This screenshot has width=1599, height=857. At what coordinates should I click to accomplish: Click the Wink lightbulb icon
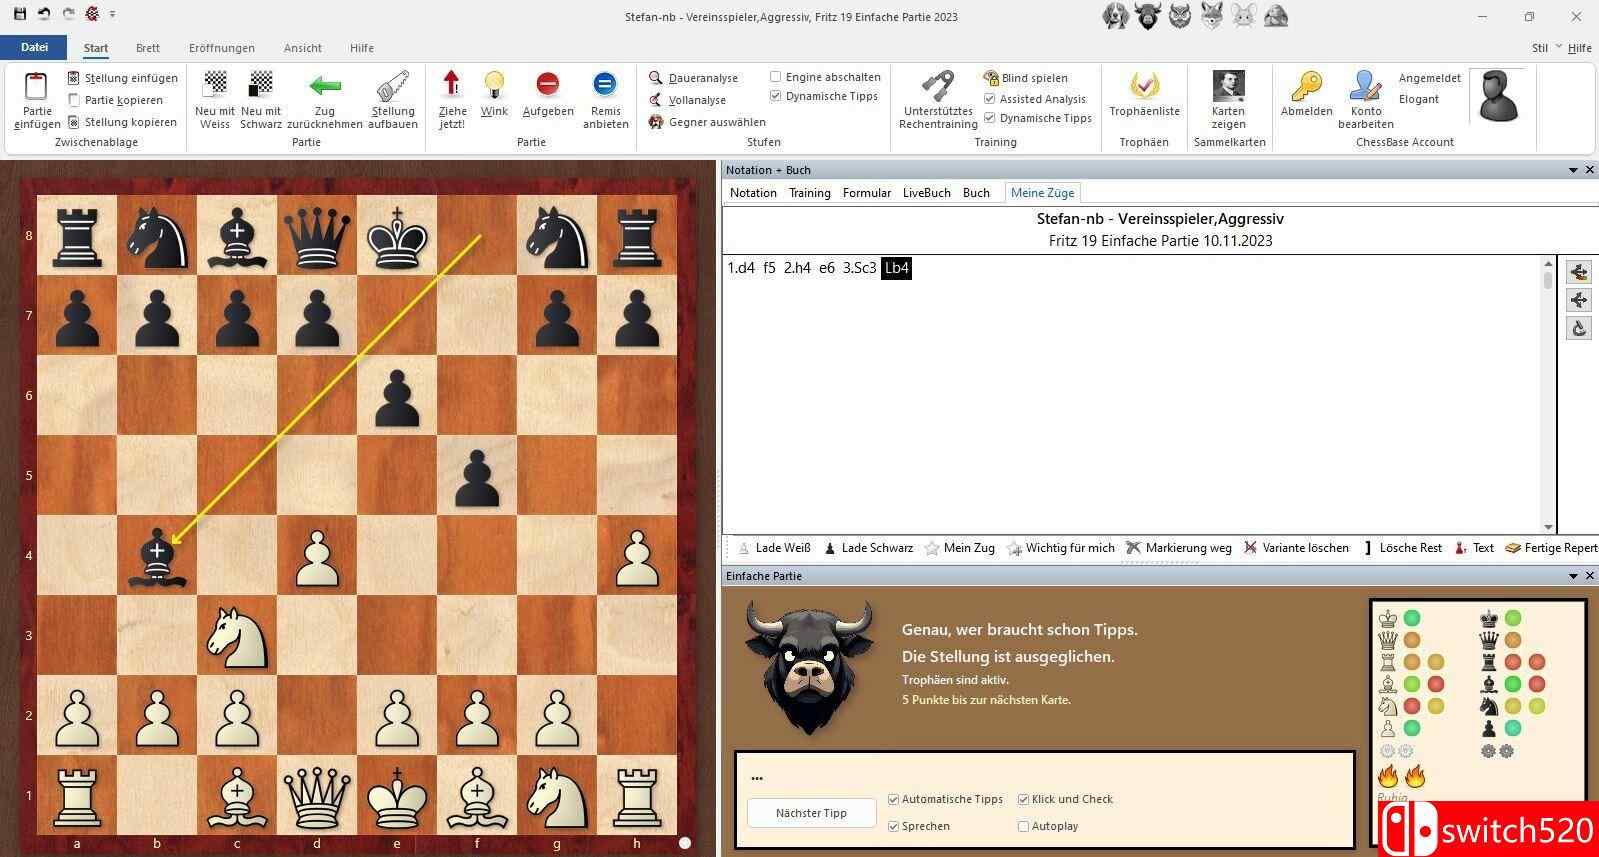point(494,84)
